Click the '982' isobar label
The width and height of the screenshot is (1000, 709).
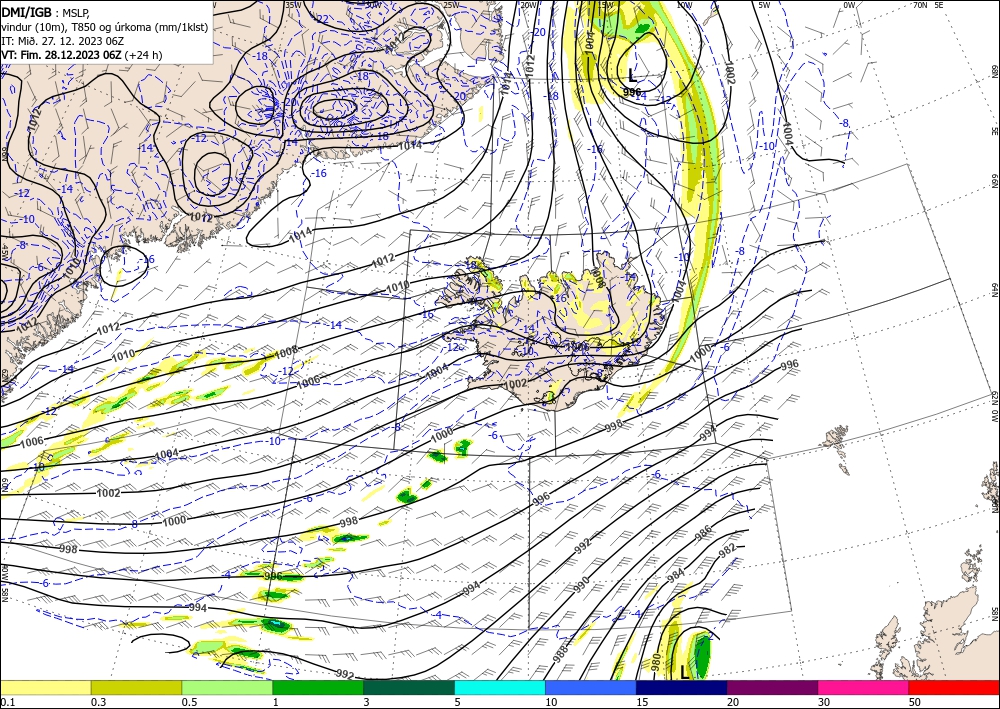point(728,552)
